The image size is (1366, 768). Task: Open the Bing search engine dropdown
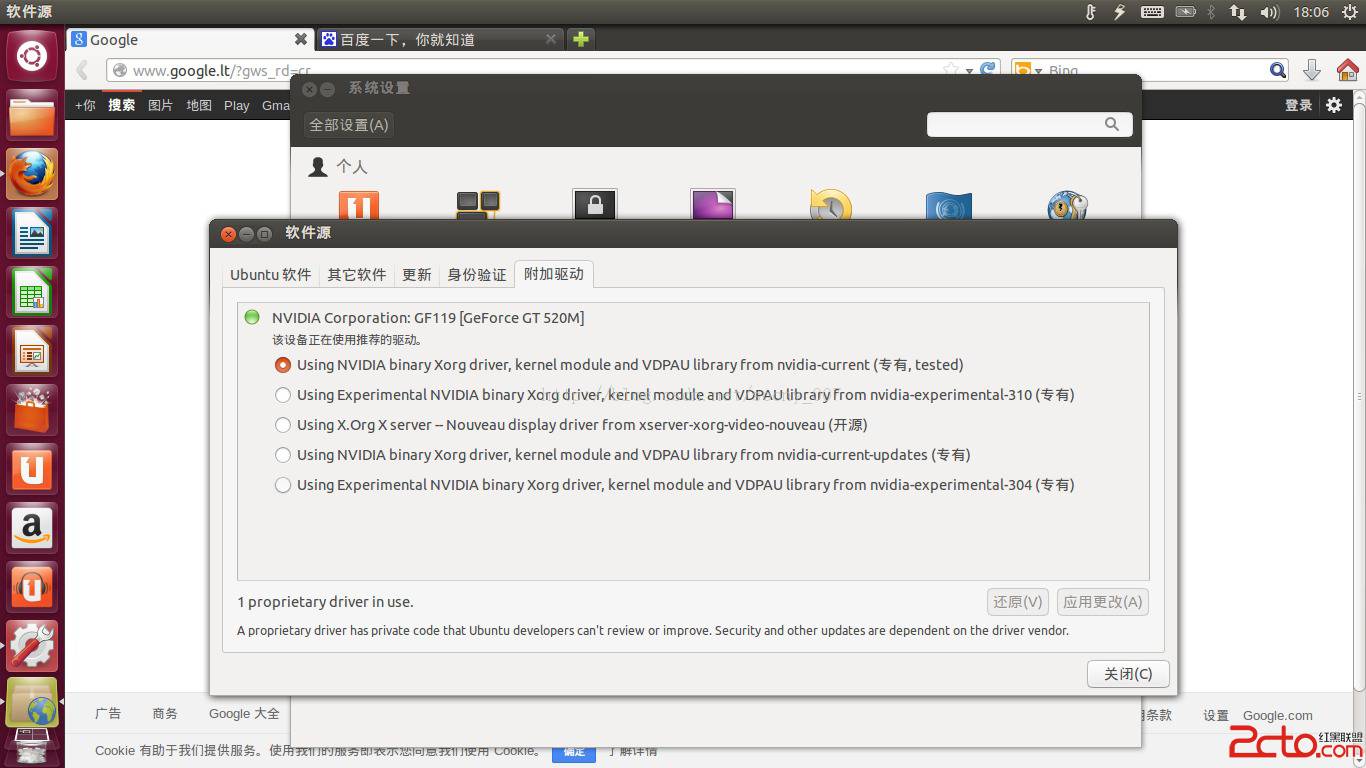1028,70
